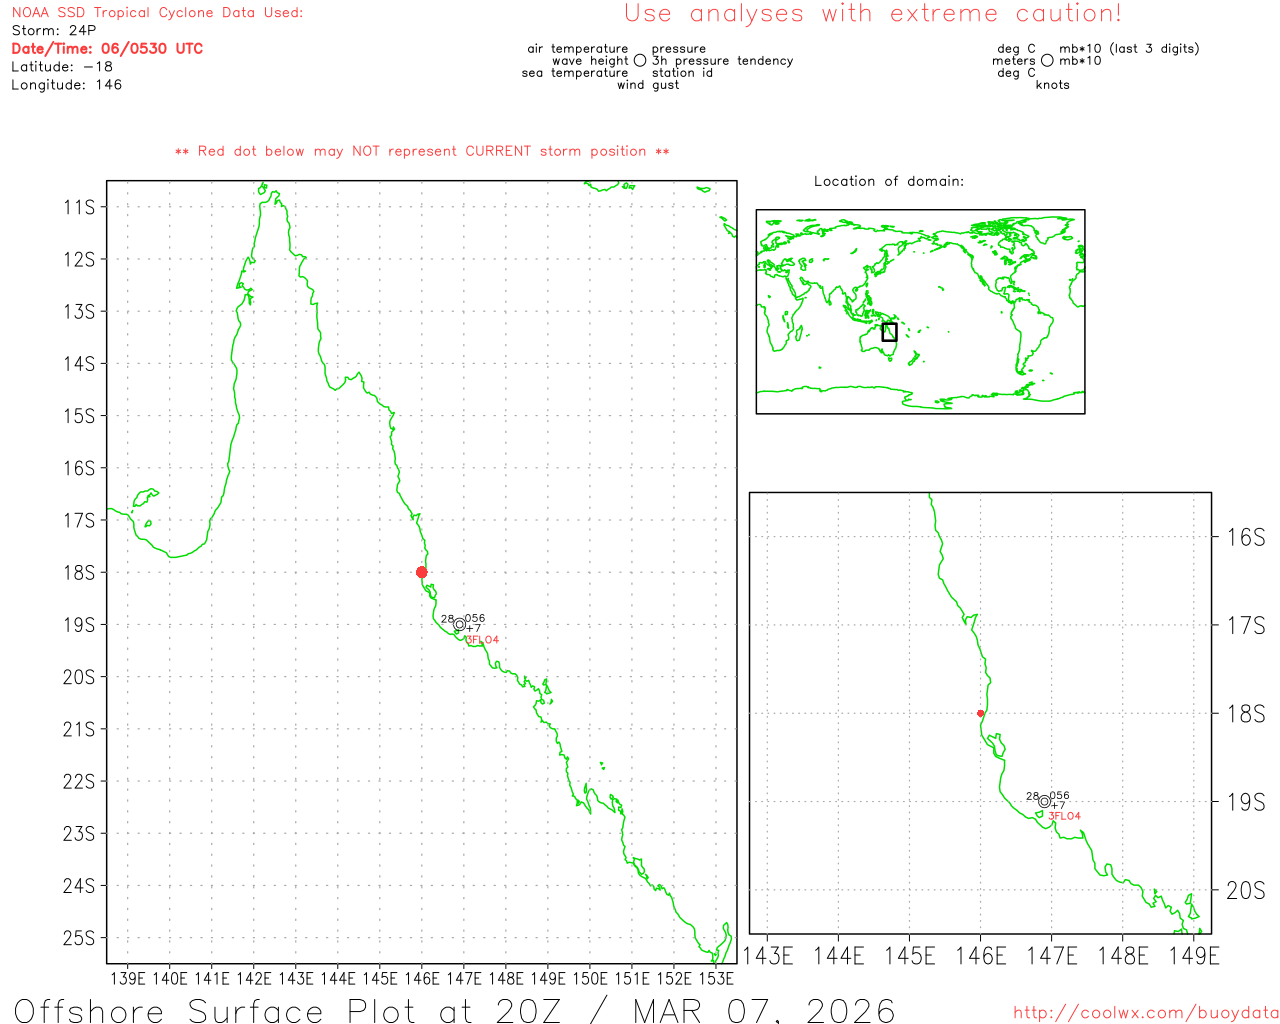Click station ID 3FL04 on inset map
Image resolution: width=1280 pixels, height=1024 pixels.
click(x=1065, y=816)
